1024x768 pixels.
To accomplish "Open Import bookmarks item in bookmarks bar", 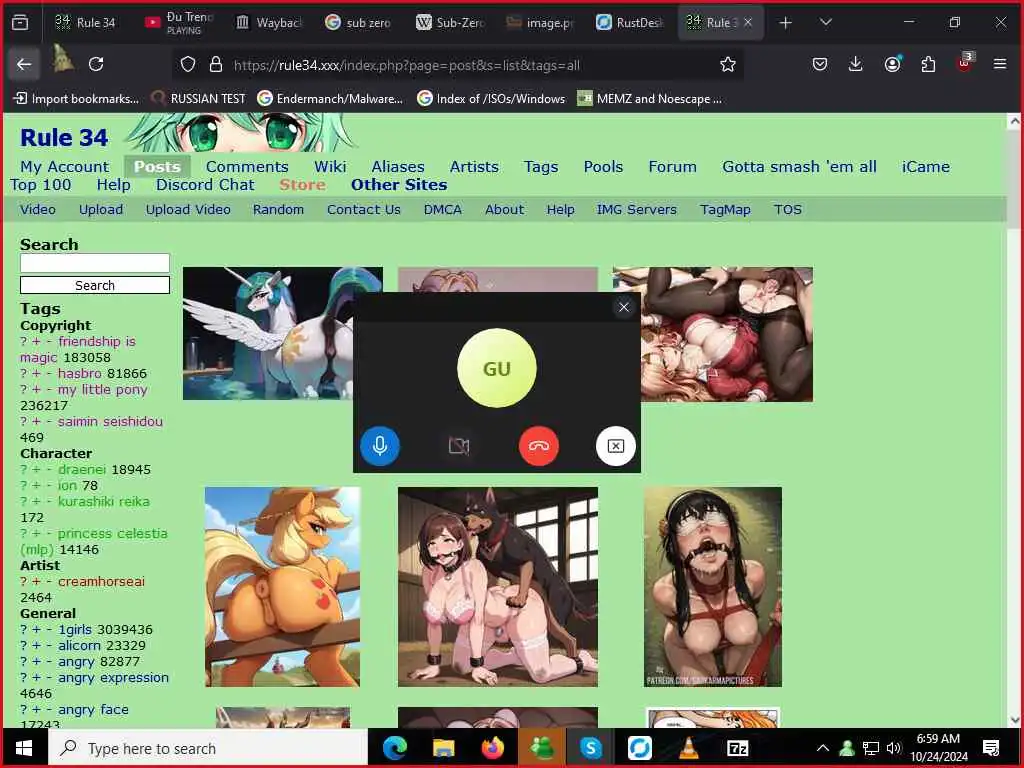I will (x=76, y=99).
